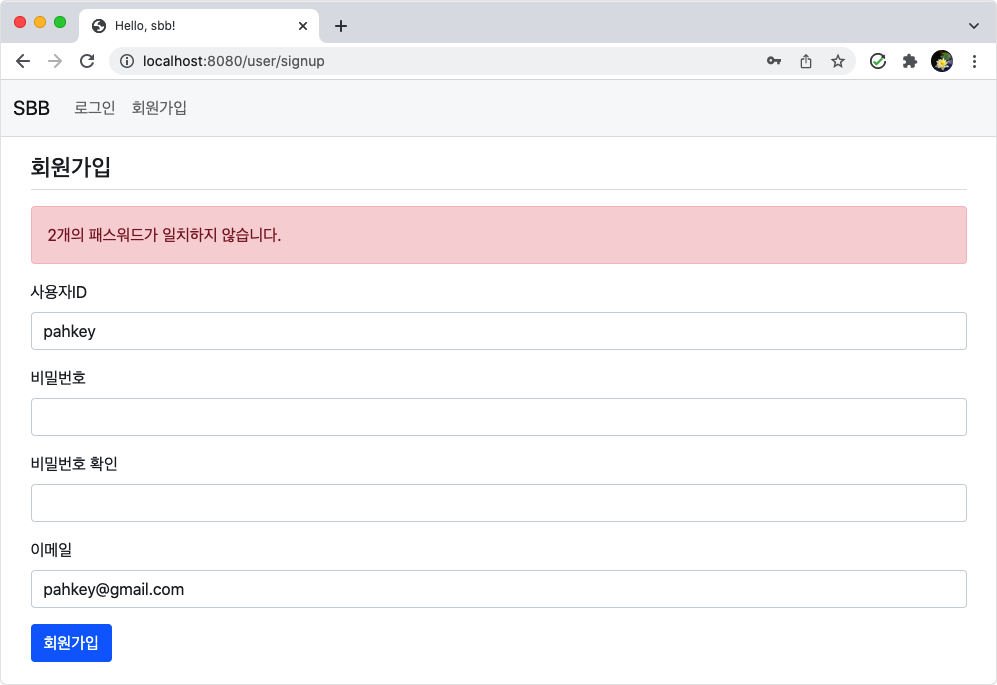The width and height of the screenshot is (997, 685).
Task: Expand the tab search chevron
Action: (x=973, y=26)
